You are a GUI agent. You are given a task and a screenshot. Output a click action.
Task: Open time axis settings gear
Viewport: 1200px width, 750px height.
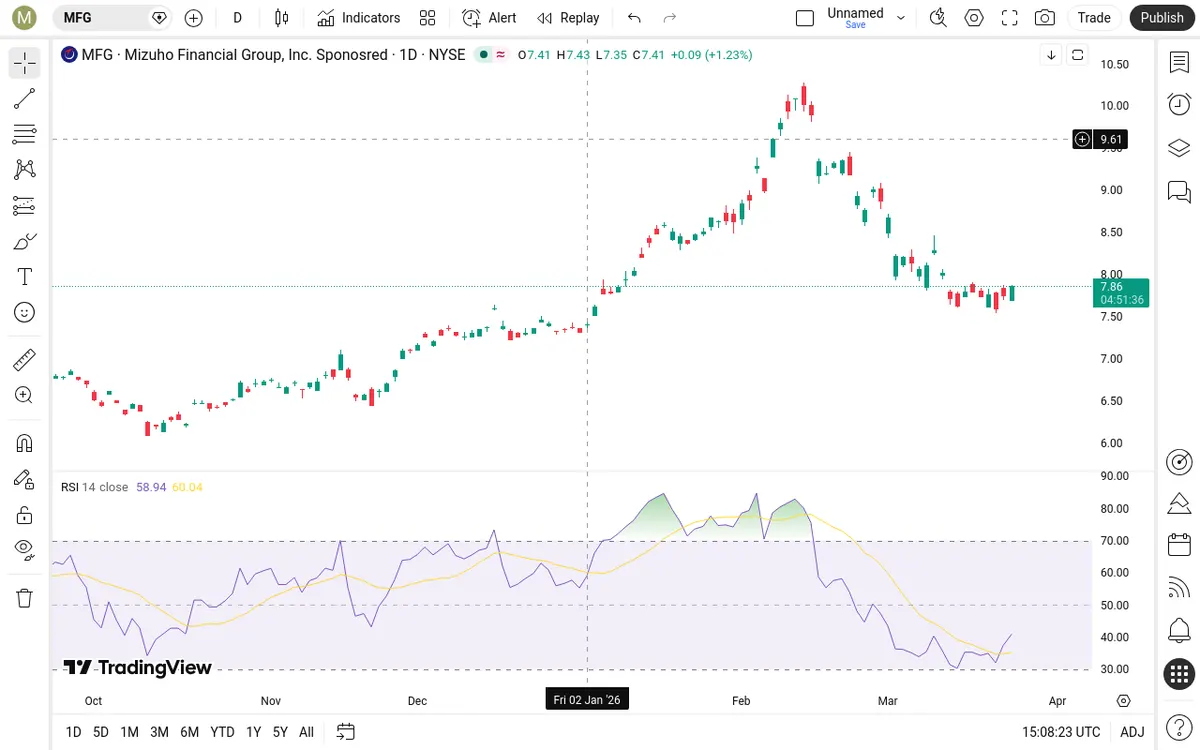click(x=1124, y=700)
